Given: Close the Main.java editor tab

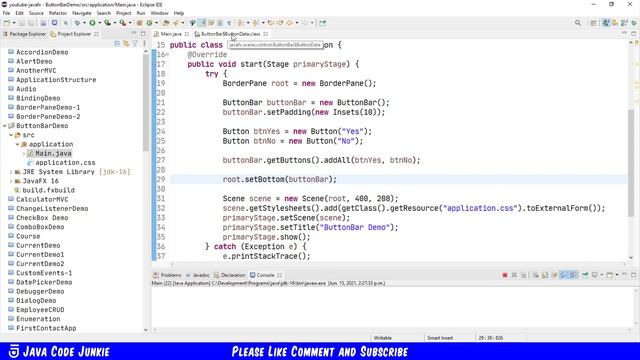Looking at the screenshot, I should [187, 34].
